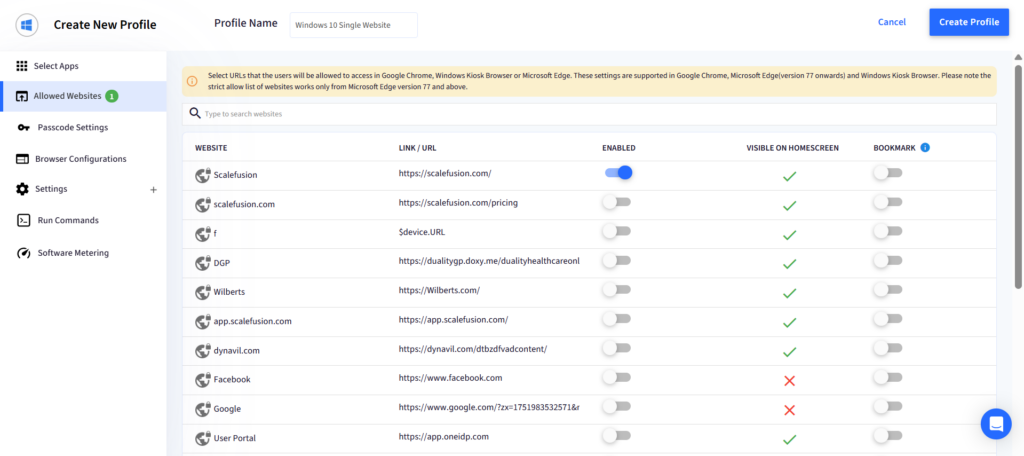Viewport: 1024px width, 456px height.
Task: Click the Create Profile button
Action: [x=968, y=22]
